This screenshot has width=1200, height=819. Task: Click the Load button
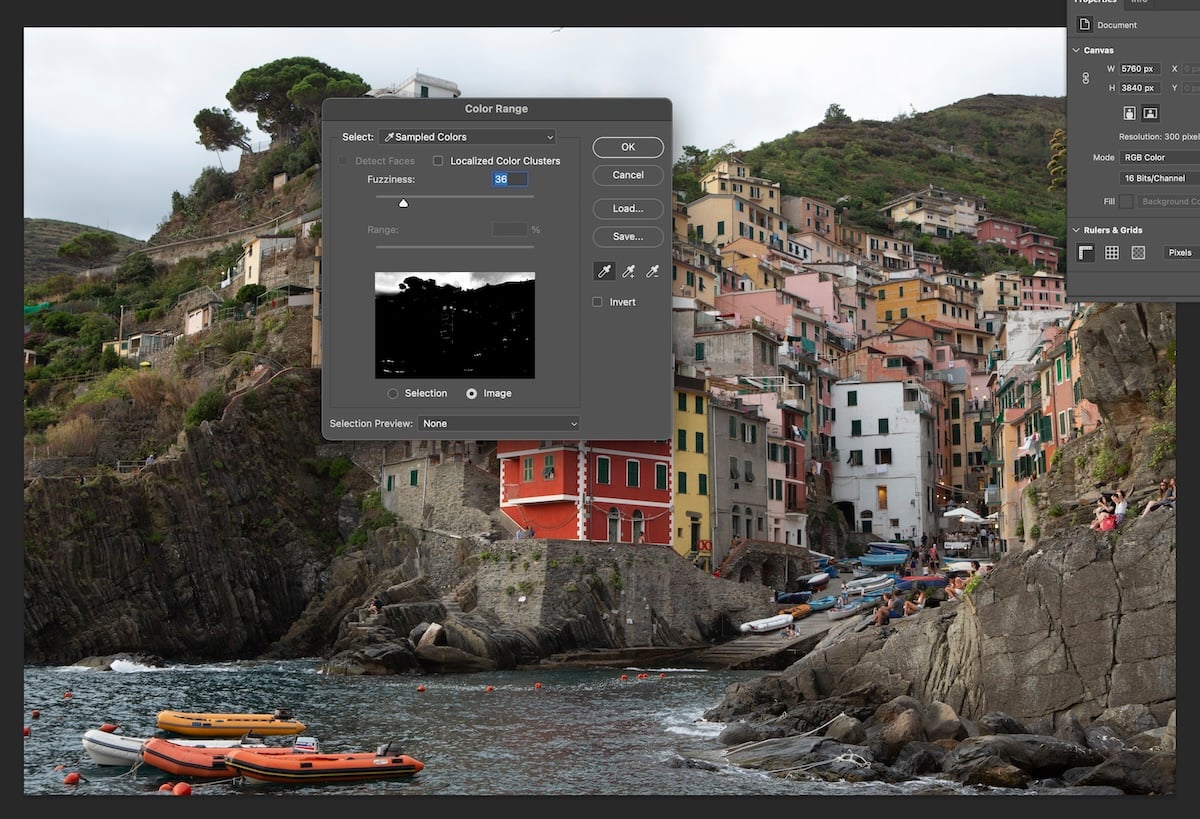[x=627, y=208]
